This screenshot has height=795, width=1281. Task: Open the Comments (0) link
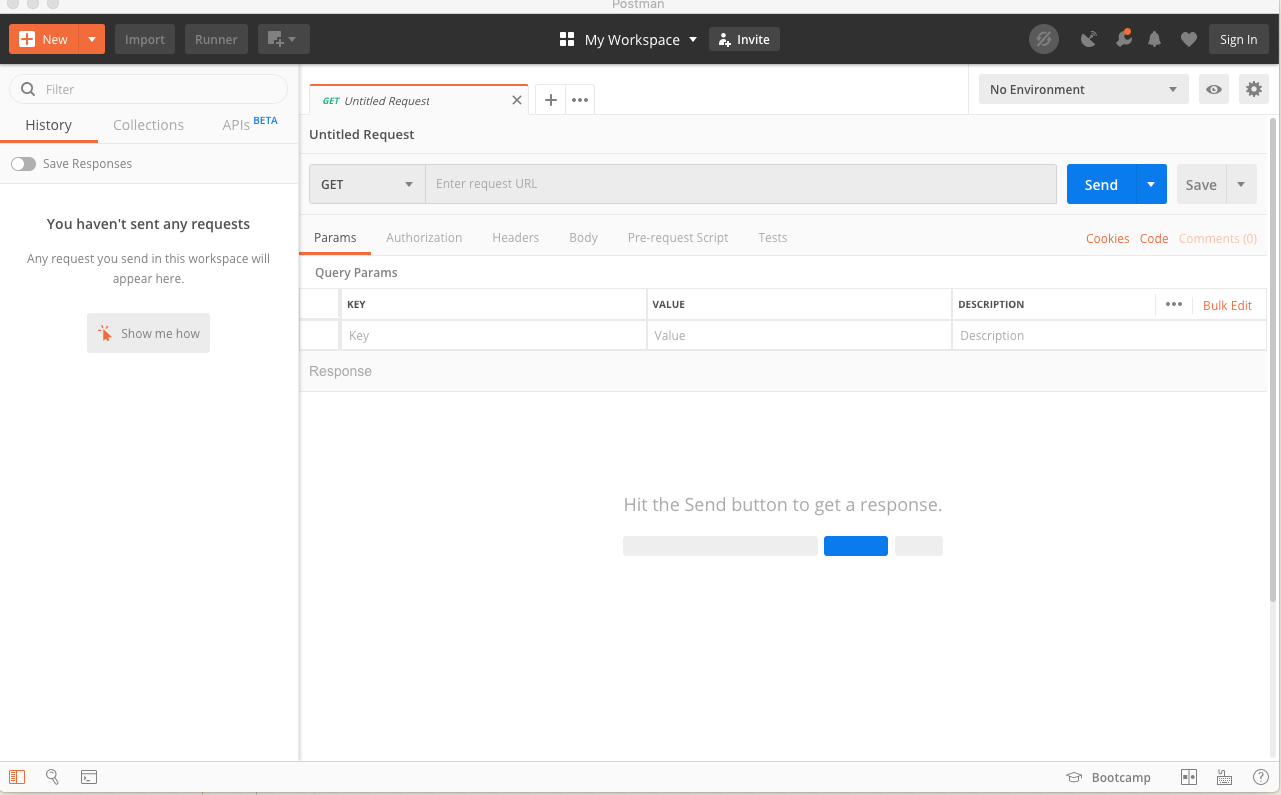click(x=1218, y=238)
